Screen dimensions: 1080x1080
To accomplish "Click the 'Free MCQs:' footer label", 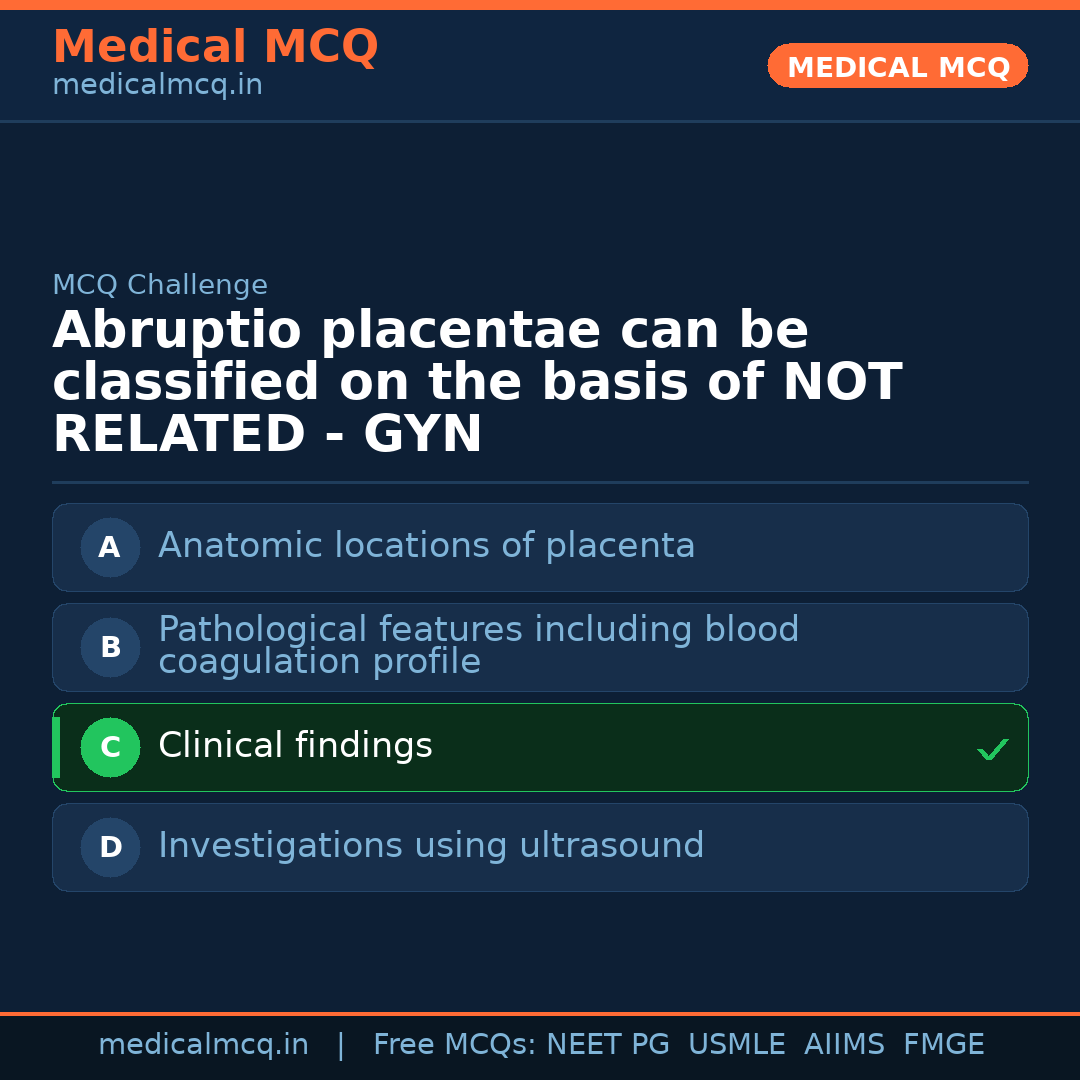I will coord(455,1045).
